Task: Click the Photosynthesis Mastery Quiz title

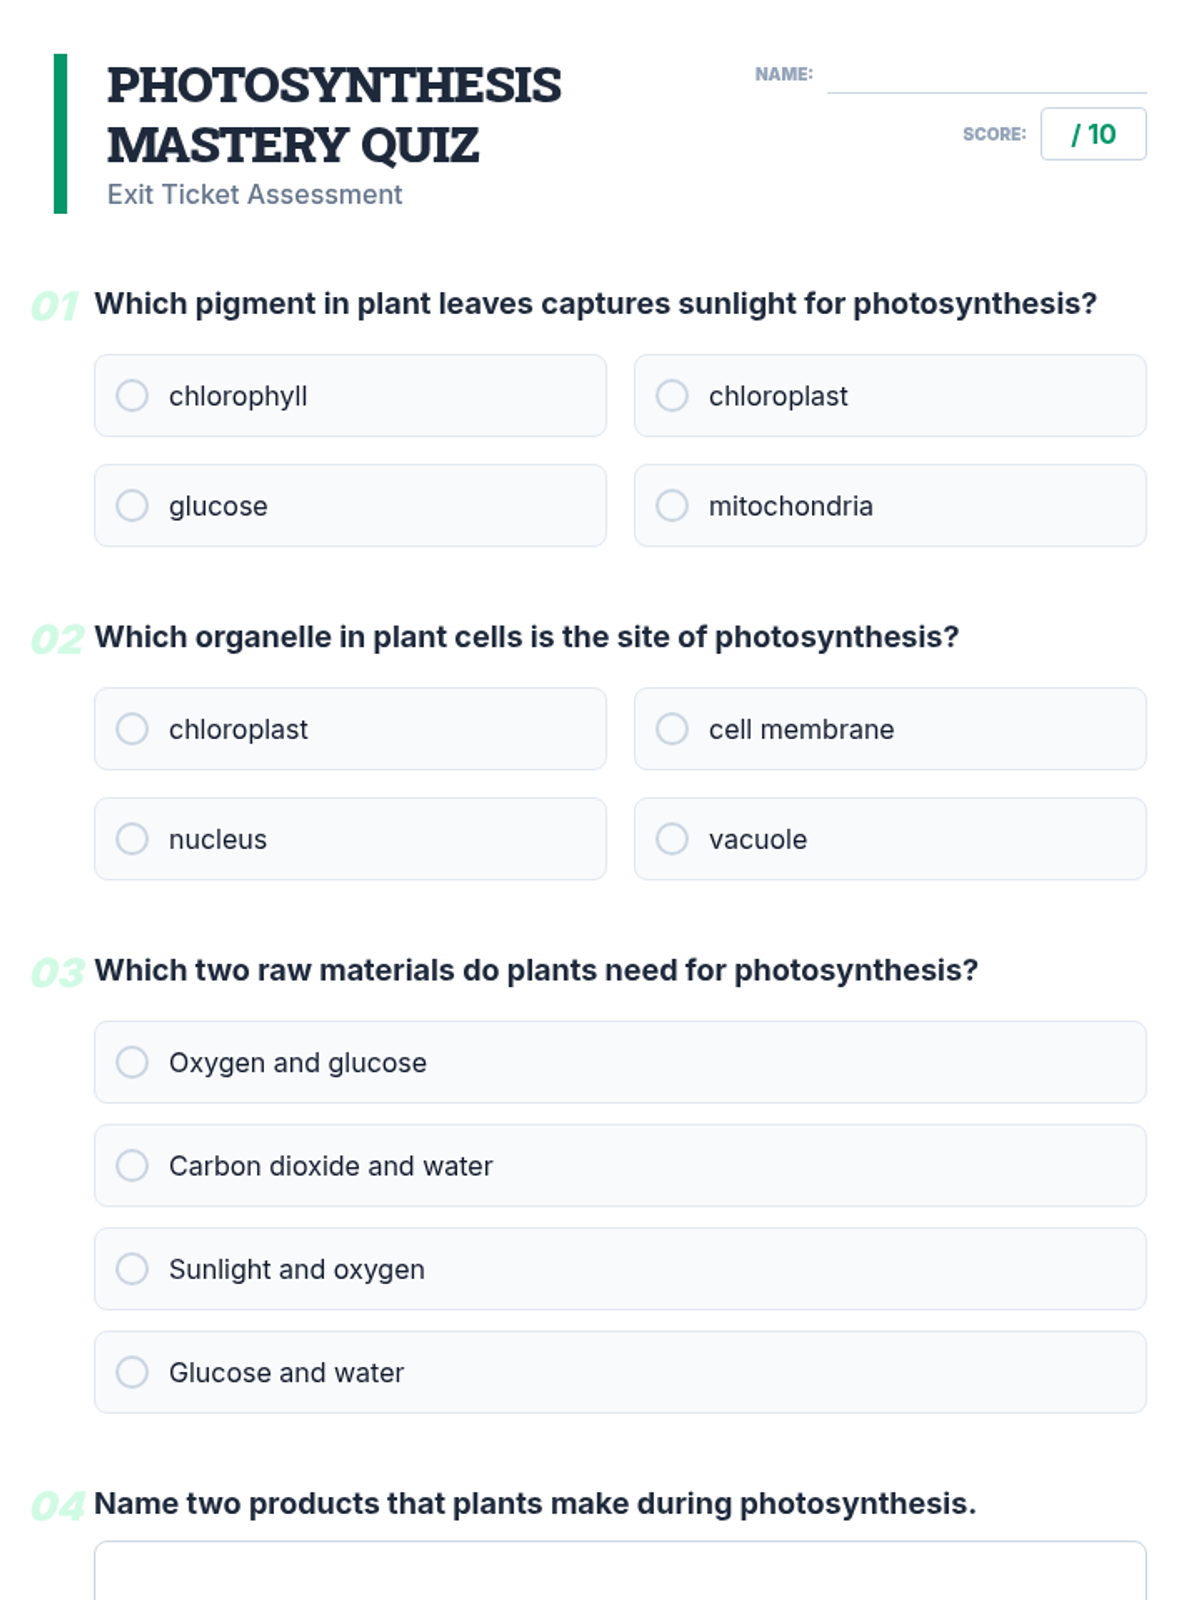Action: coord(334,115)
